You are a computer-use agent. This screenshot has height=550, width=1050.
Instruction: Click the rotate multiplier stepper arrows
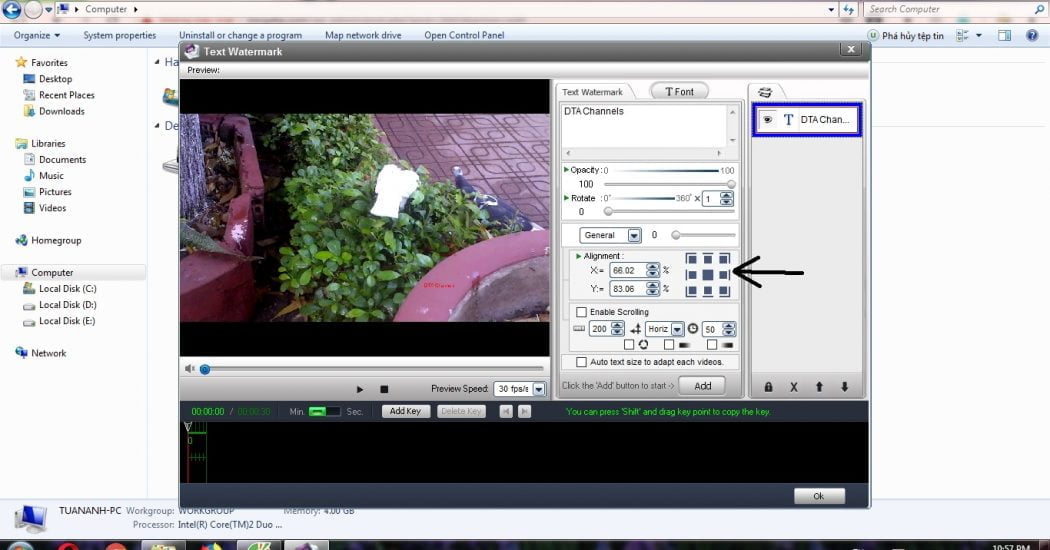click(727, 199)
